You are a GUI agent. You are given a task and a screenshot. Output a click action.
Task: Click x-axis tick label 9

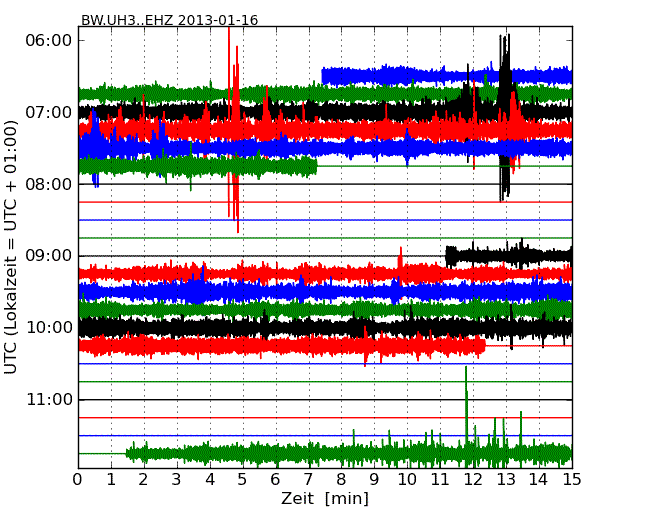pos(374,480)
